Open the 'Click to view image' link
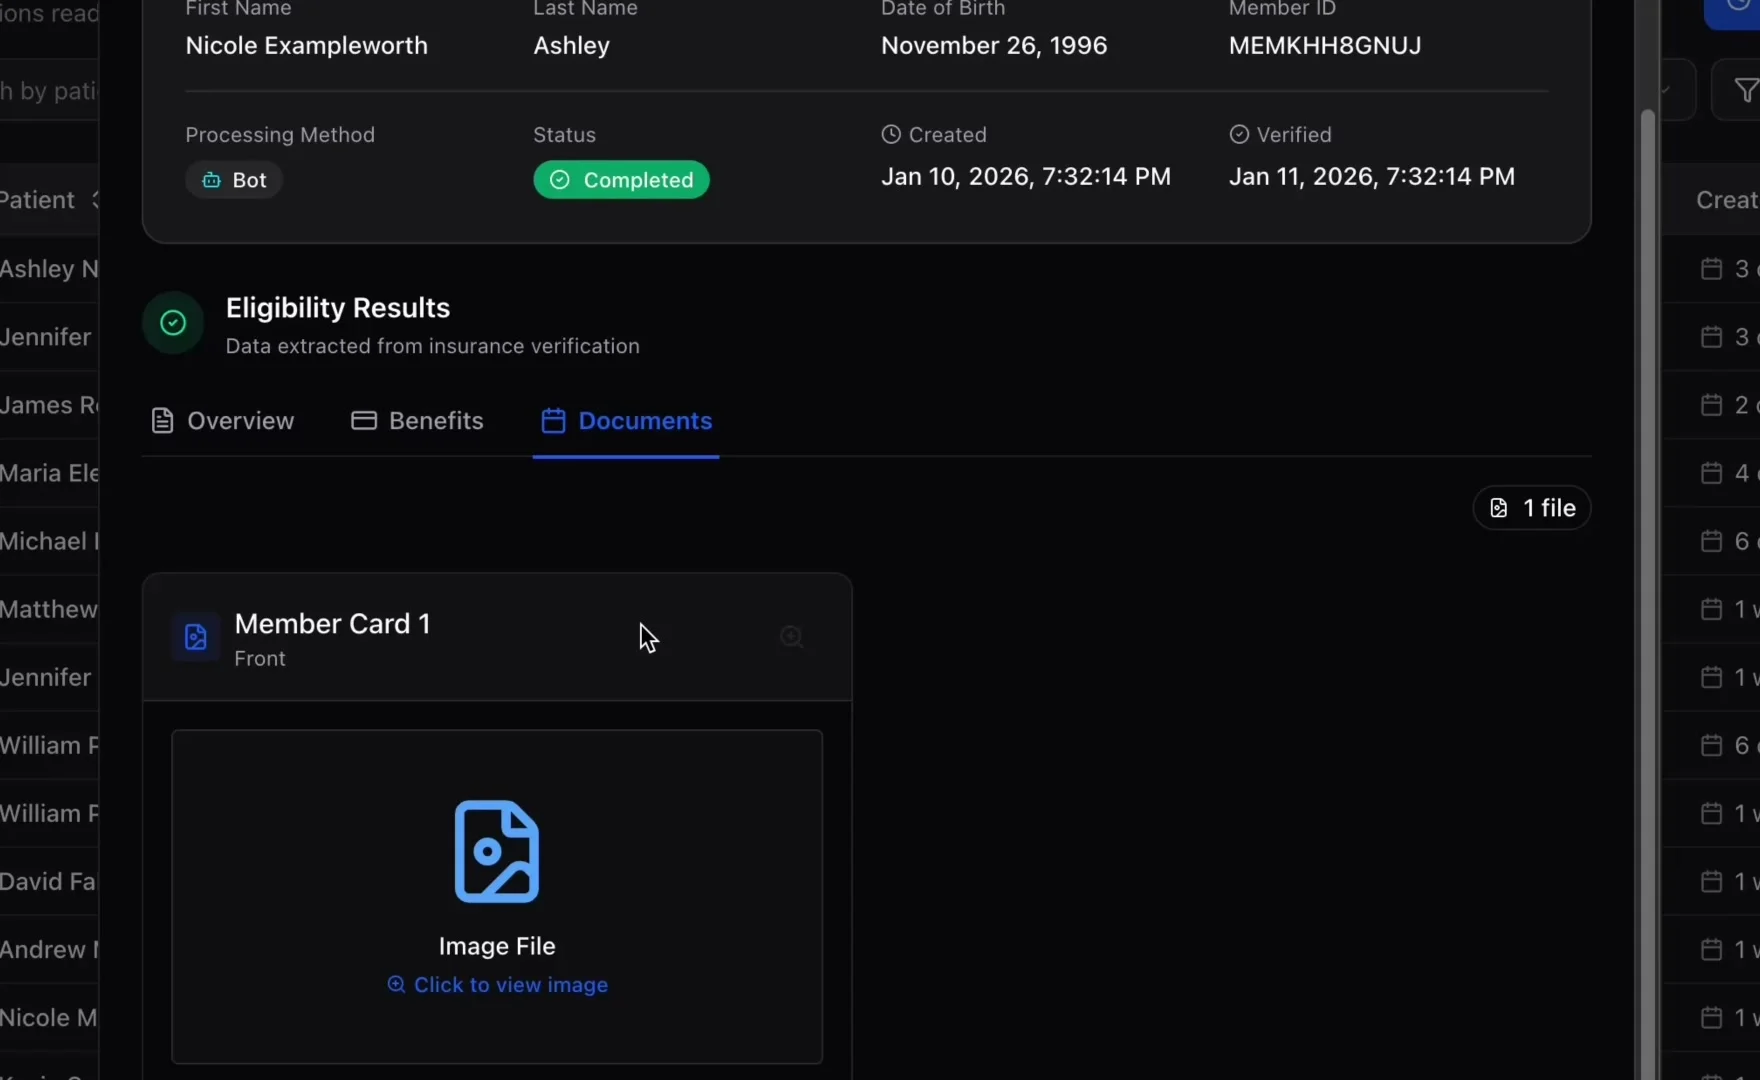Viewport: 1760px width, 1080px height. click(x=498, y=985)
